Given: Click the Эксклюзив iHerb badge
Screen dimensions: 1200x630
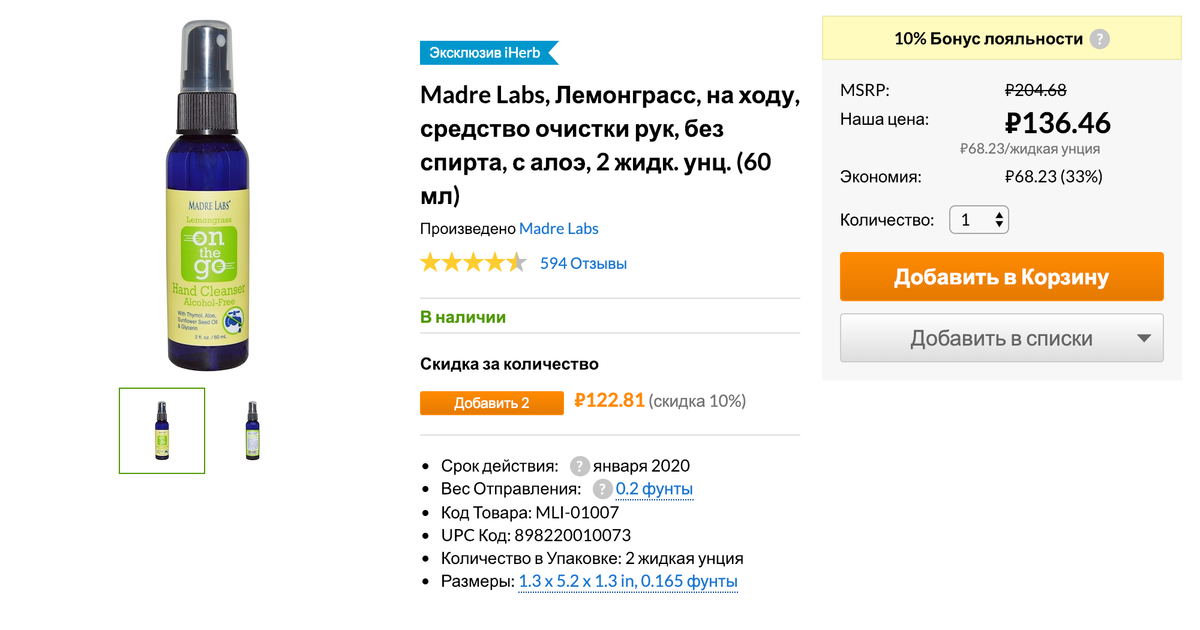Looking at the screenshot, I should [487, 52].
